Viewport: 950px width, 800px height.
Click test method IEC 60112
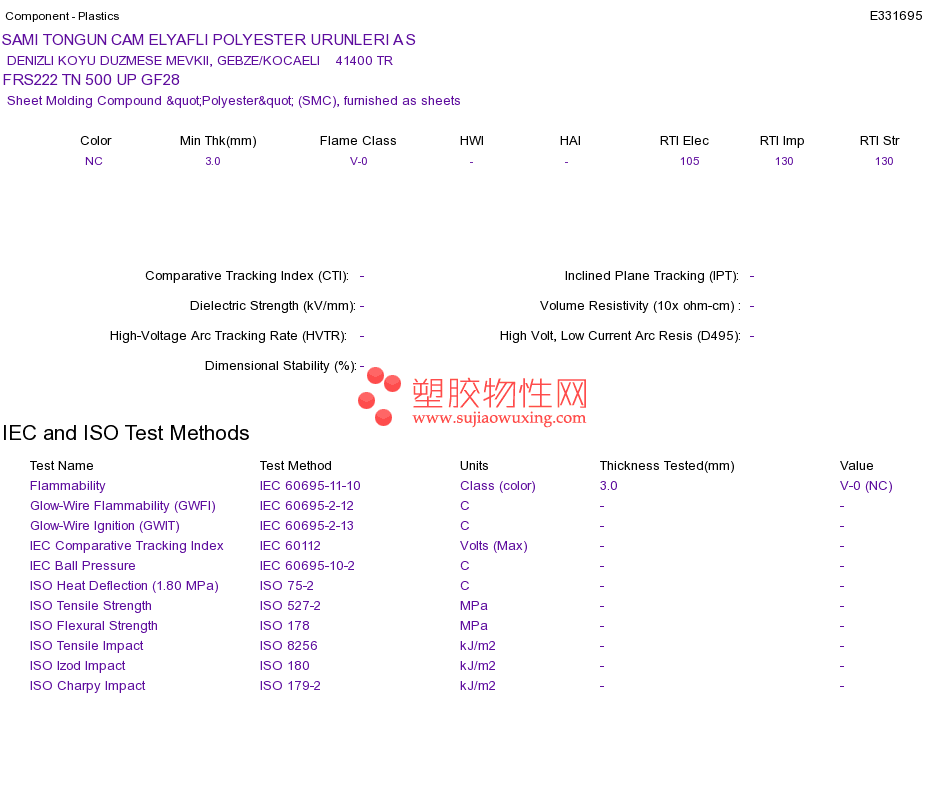[290, 546]
